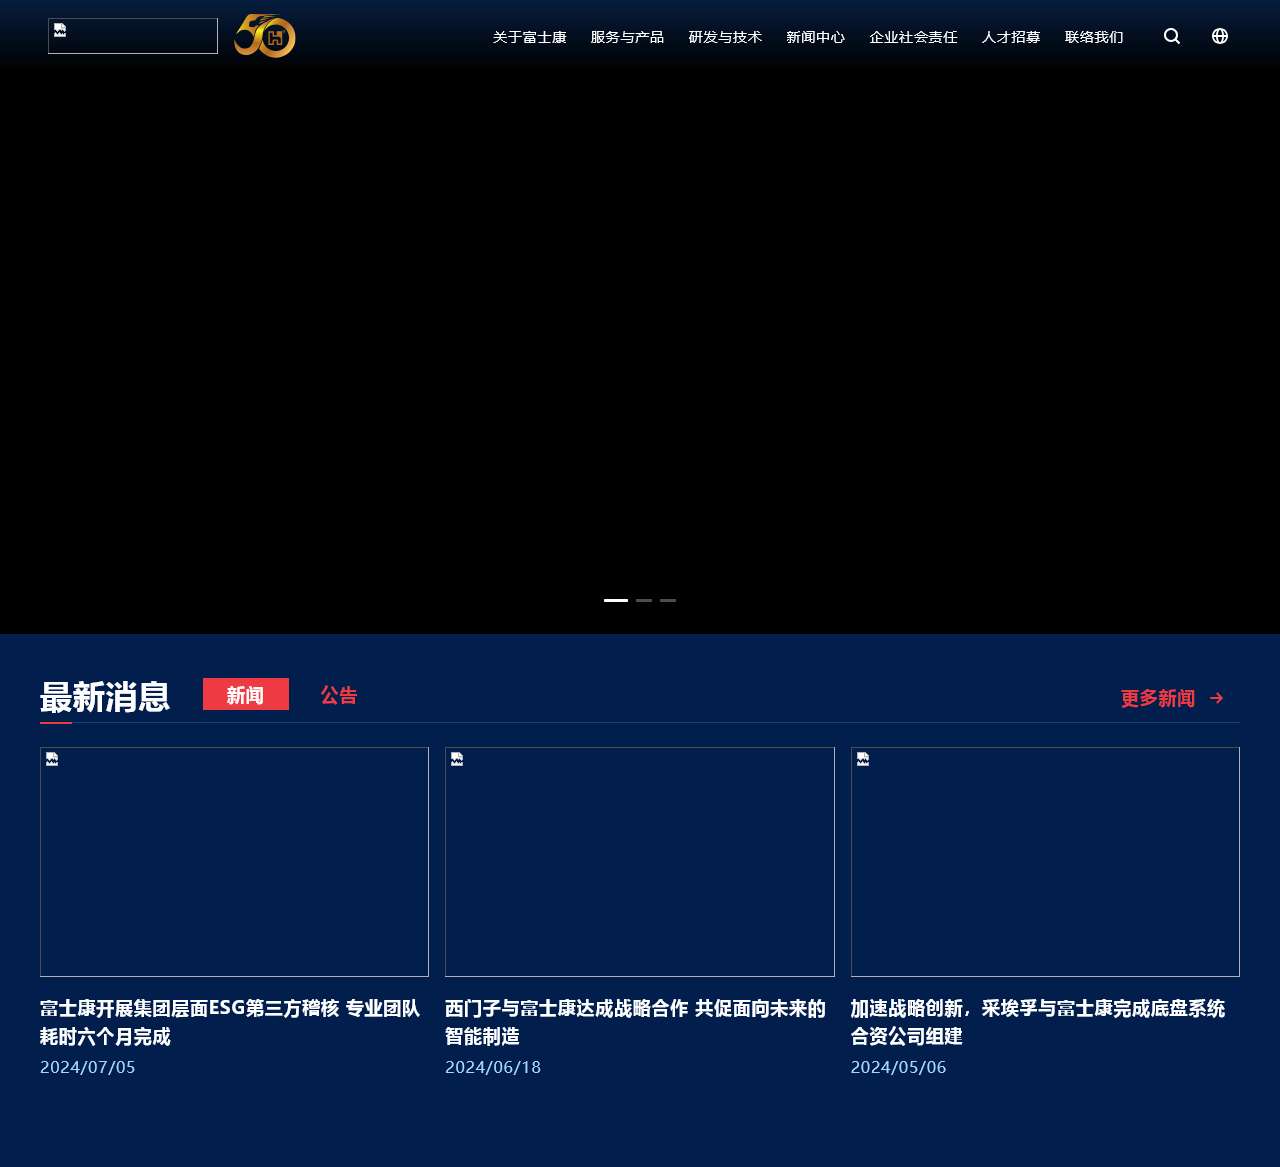Screen dimensions: 1280x1167
Task: Open the 企业社会责任 menu item
Action: (913, 37)
